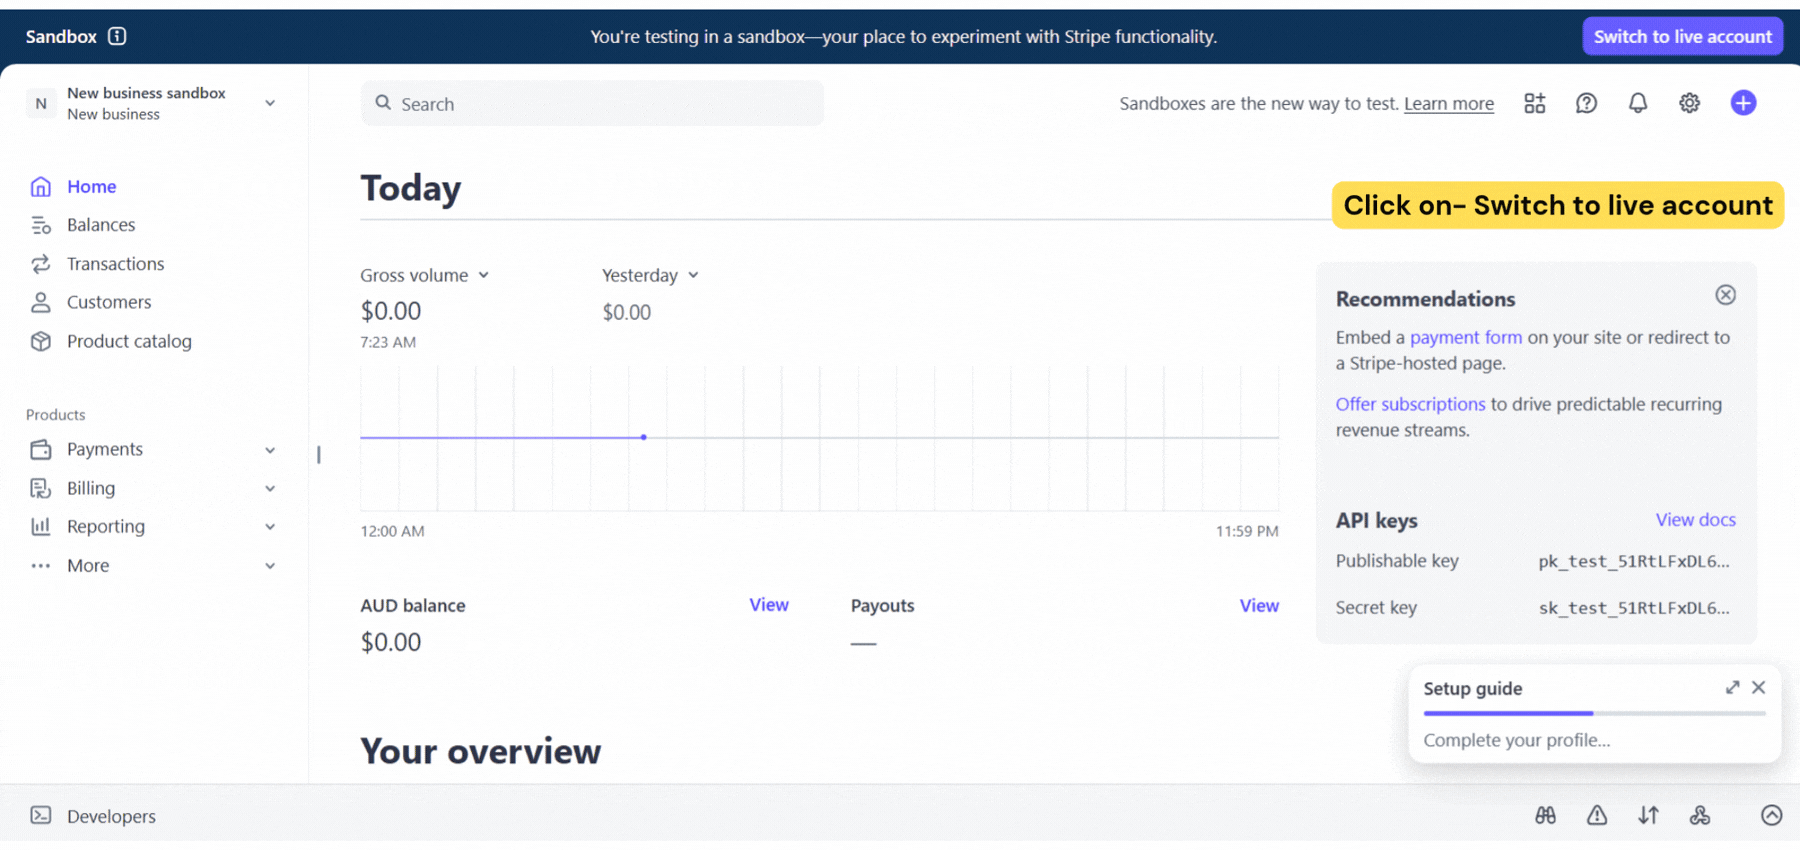
Task: Click the binoculars inspector icon in bottom bar
Action: point(1545,815)
